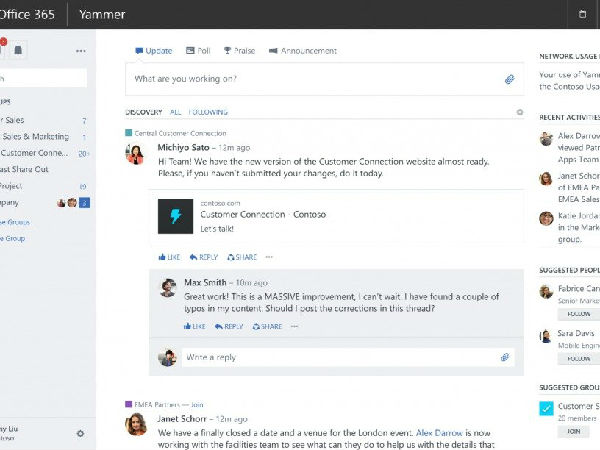This screenshot has width=600, height=450.
Task: Like Michiyo Sato's post
Action: (x=169, y=257)
